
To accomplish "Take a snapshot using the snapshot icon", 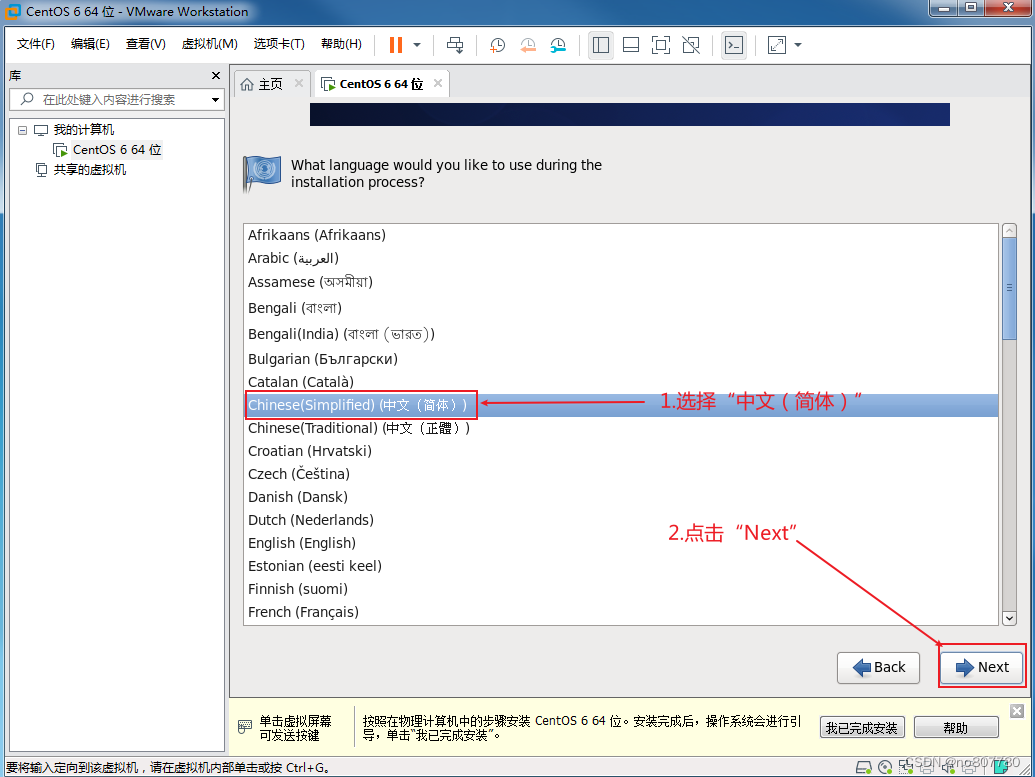I will [x=496, y=45].
